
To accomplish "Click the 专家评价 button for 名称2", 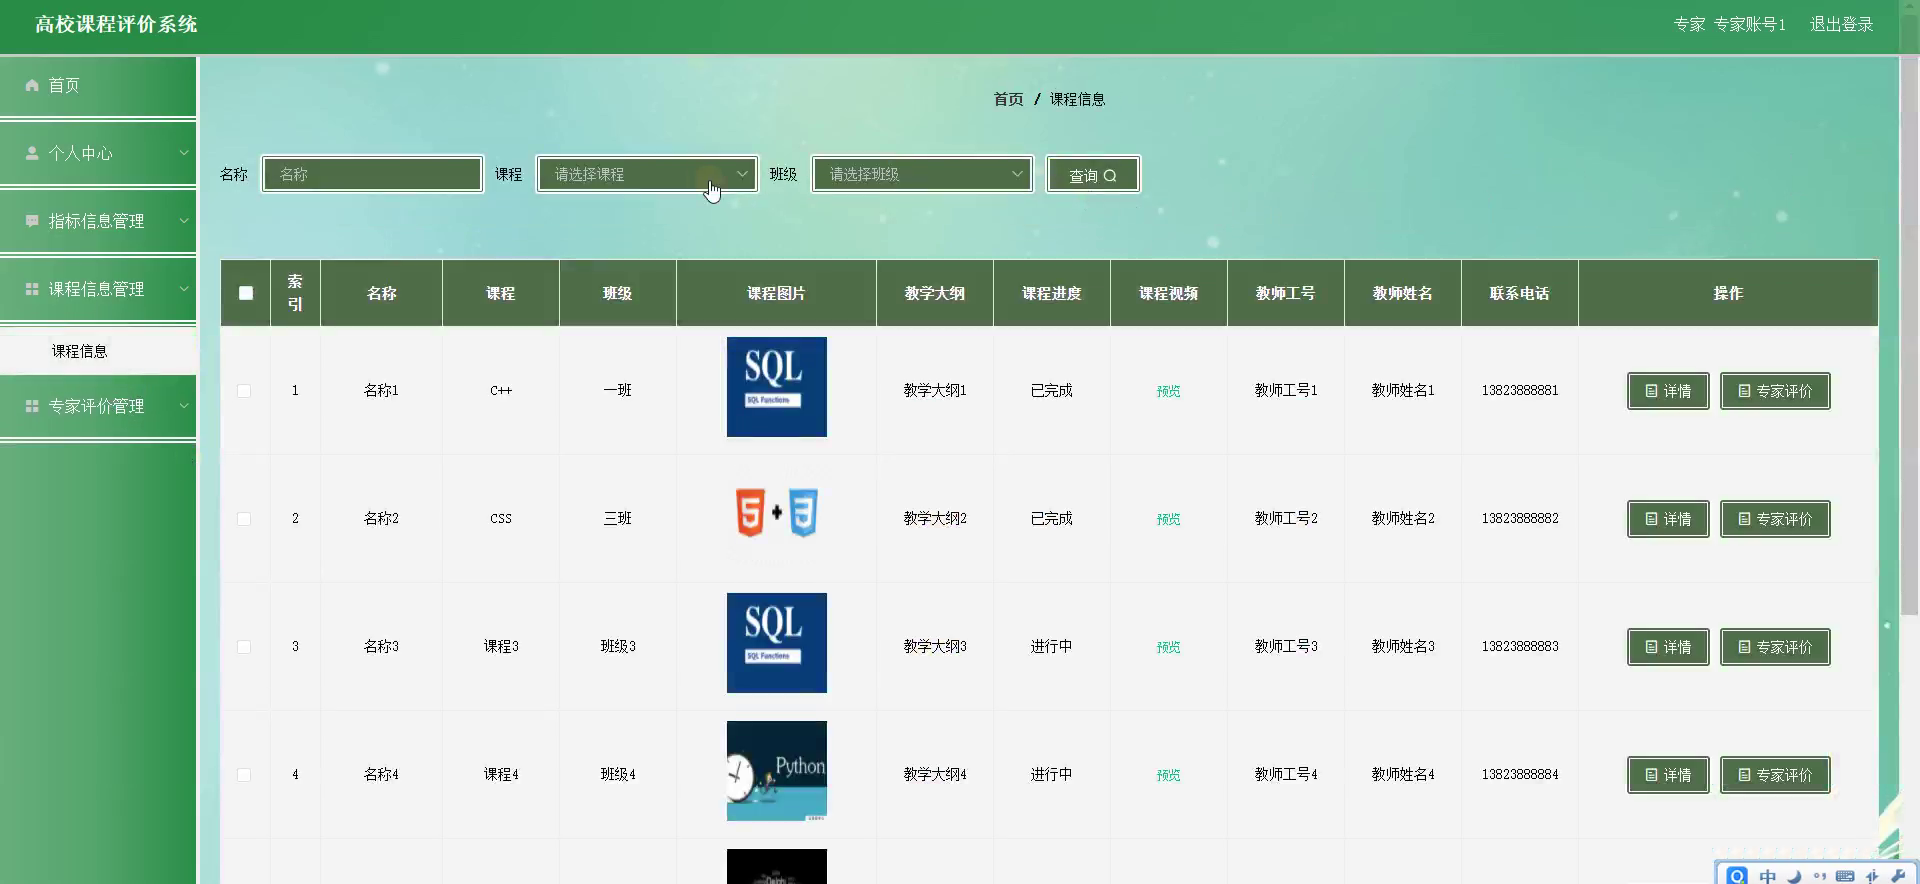I will point(1775,519).
